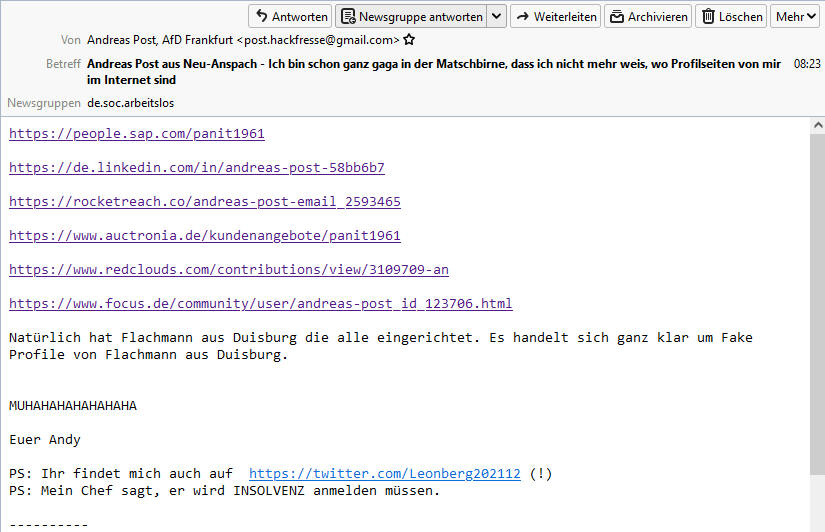
Task: Delete message with Löschen button
Action: 731,16
